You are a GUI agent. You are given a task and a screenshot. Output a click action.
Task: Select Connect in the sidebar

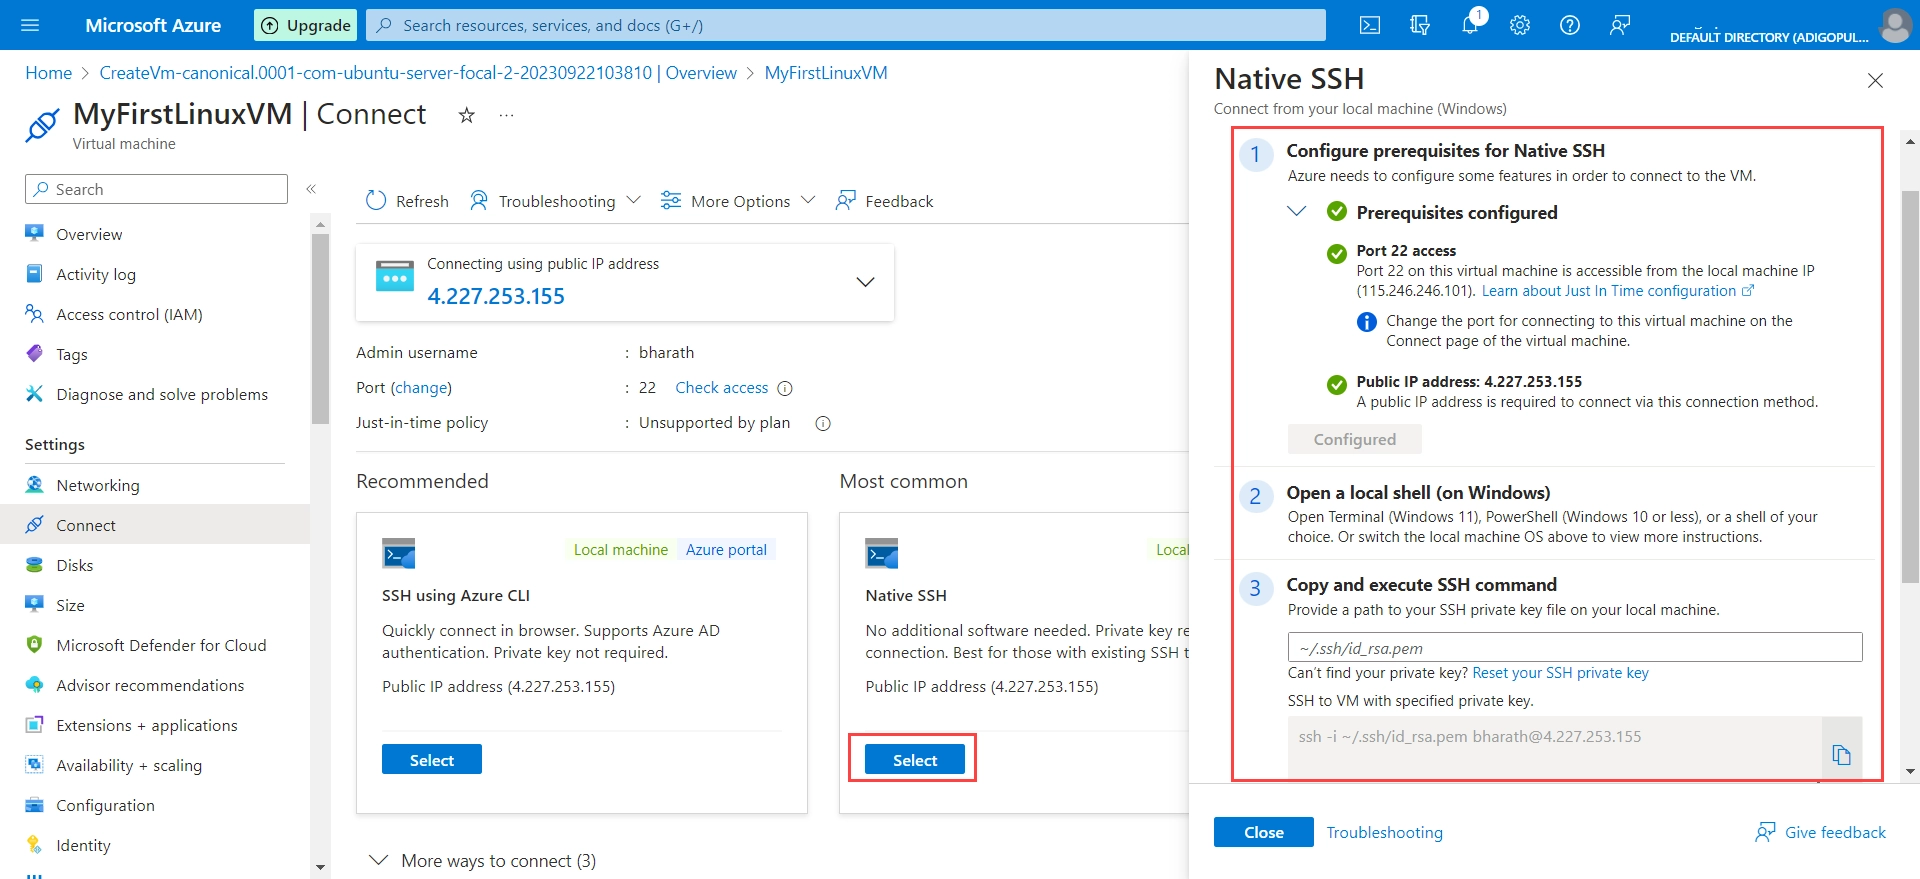pos(155,525)
